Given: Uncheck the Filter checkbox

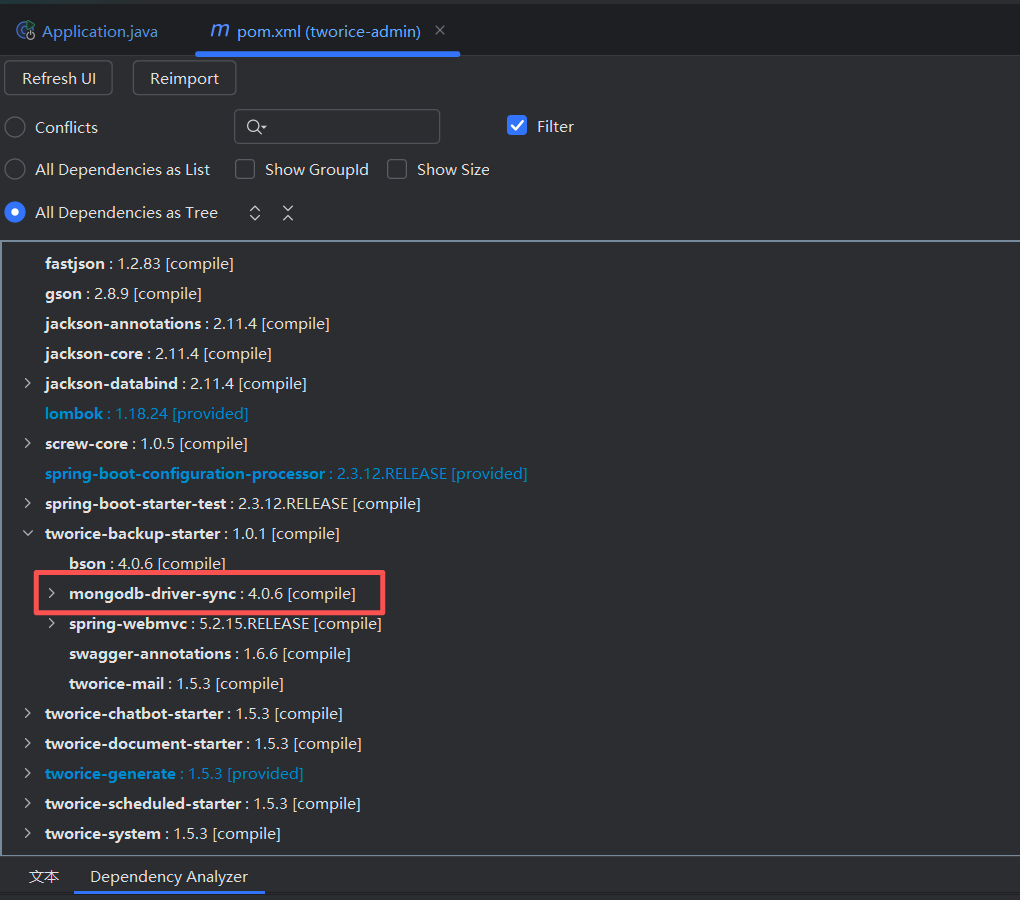Looking at the screenshot, I should click(x=517, y=126).
